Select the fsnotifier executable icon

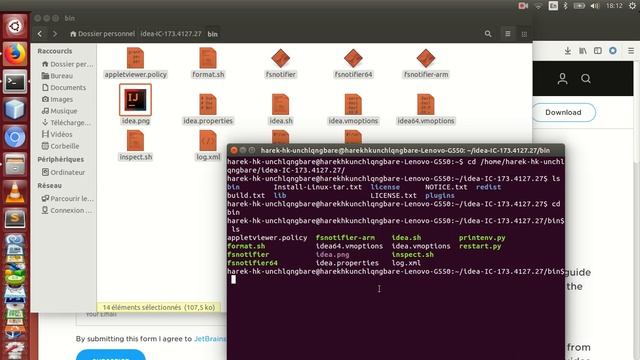(x=280, y=58)
